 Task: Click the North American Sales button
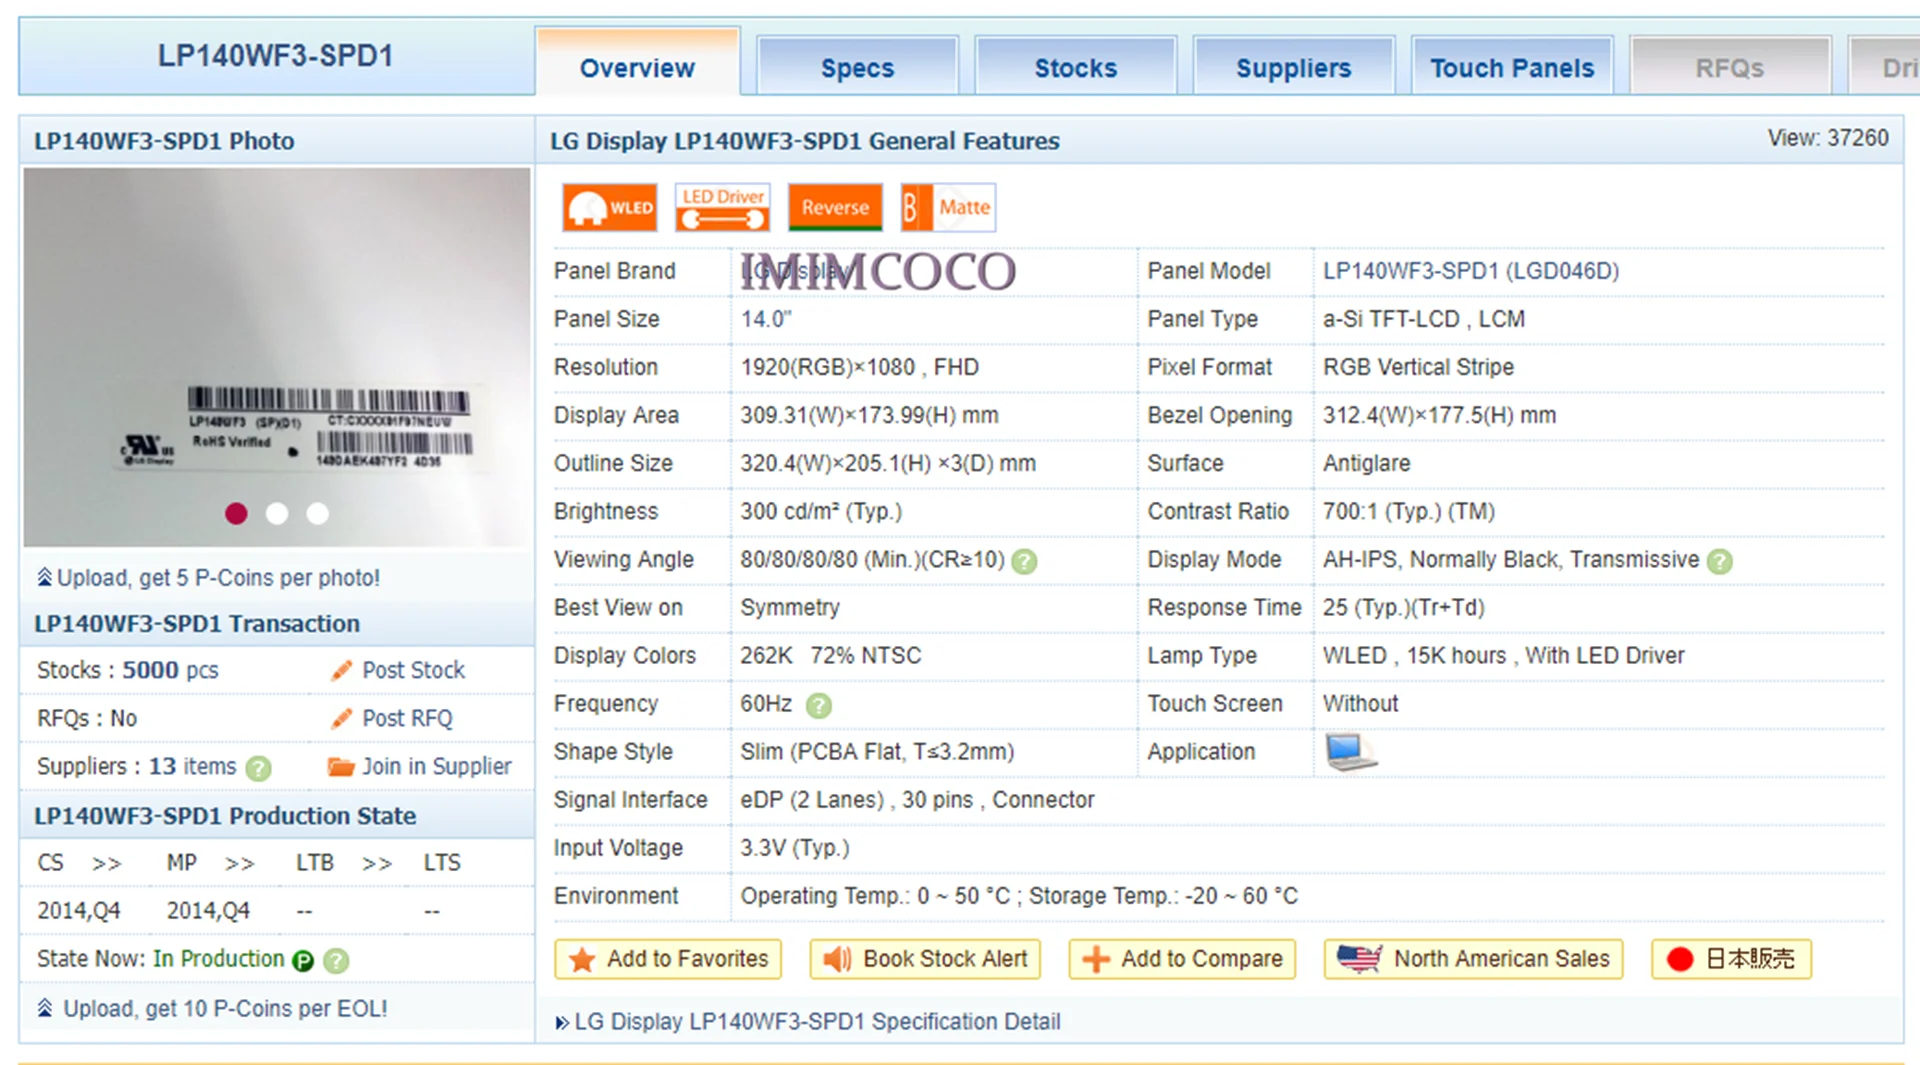[x=1473, y=959]
